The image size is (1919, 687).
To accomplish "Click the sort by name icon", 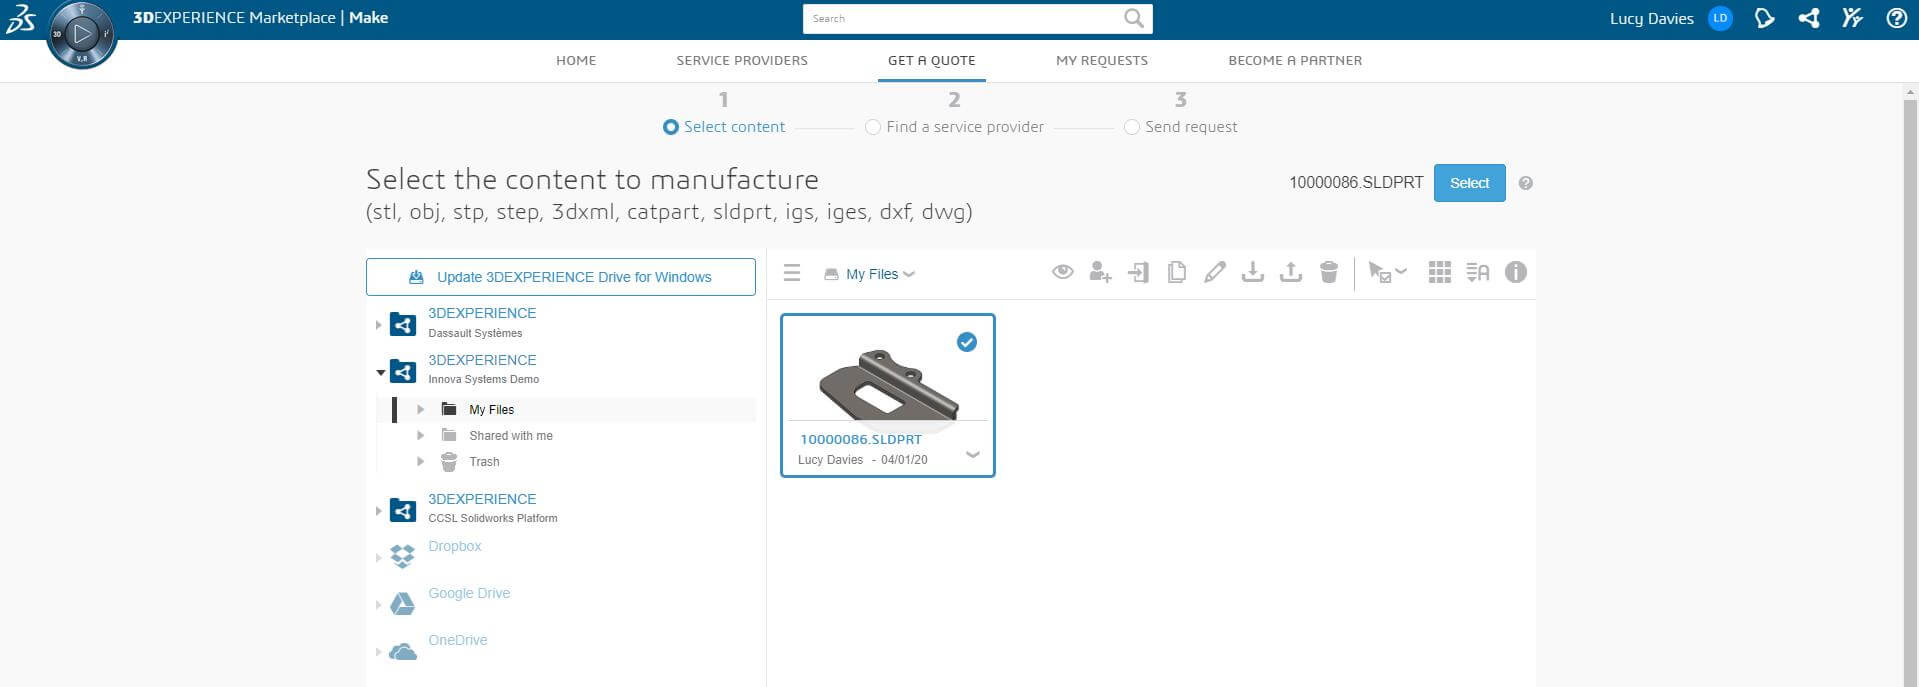I will [x=1477, y=272].
